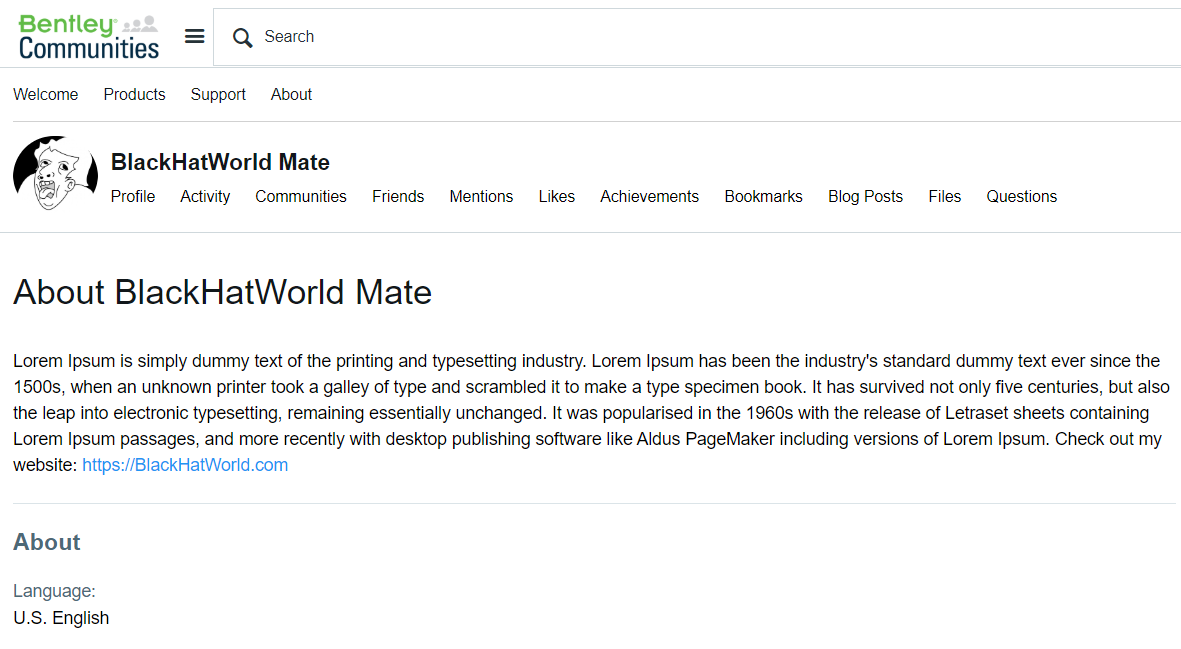This screenshot has width=1181, height=649.
Task: Click the Bentley Communities logo
Action: [x=89, y=37]
